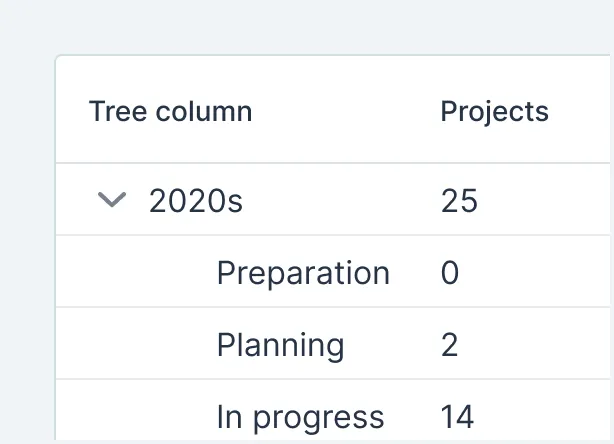
Task: Click the 0 projects cell for Preparation
Action: point(450,273)
